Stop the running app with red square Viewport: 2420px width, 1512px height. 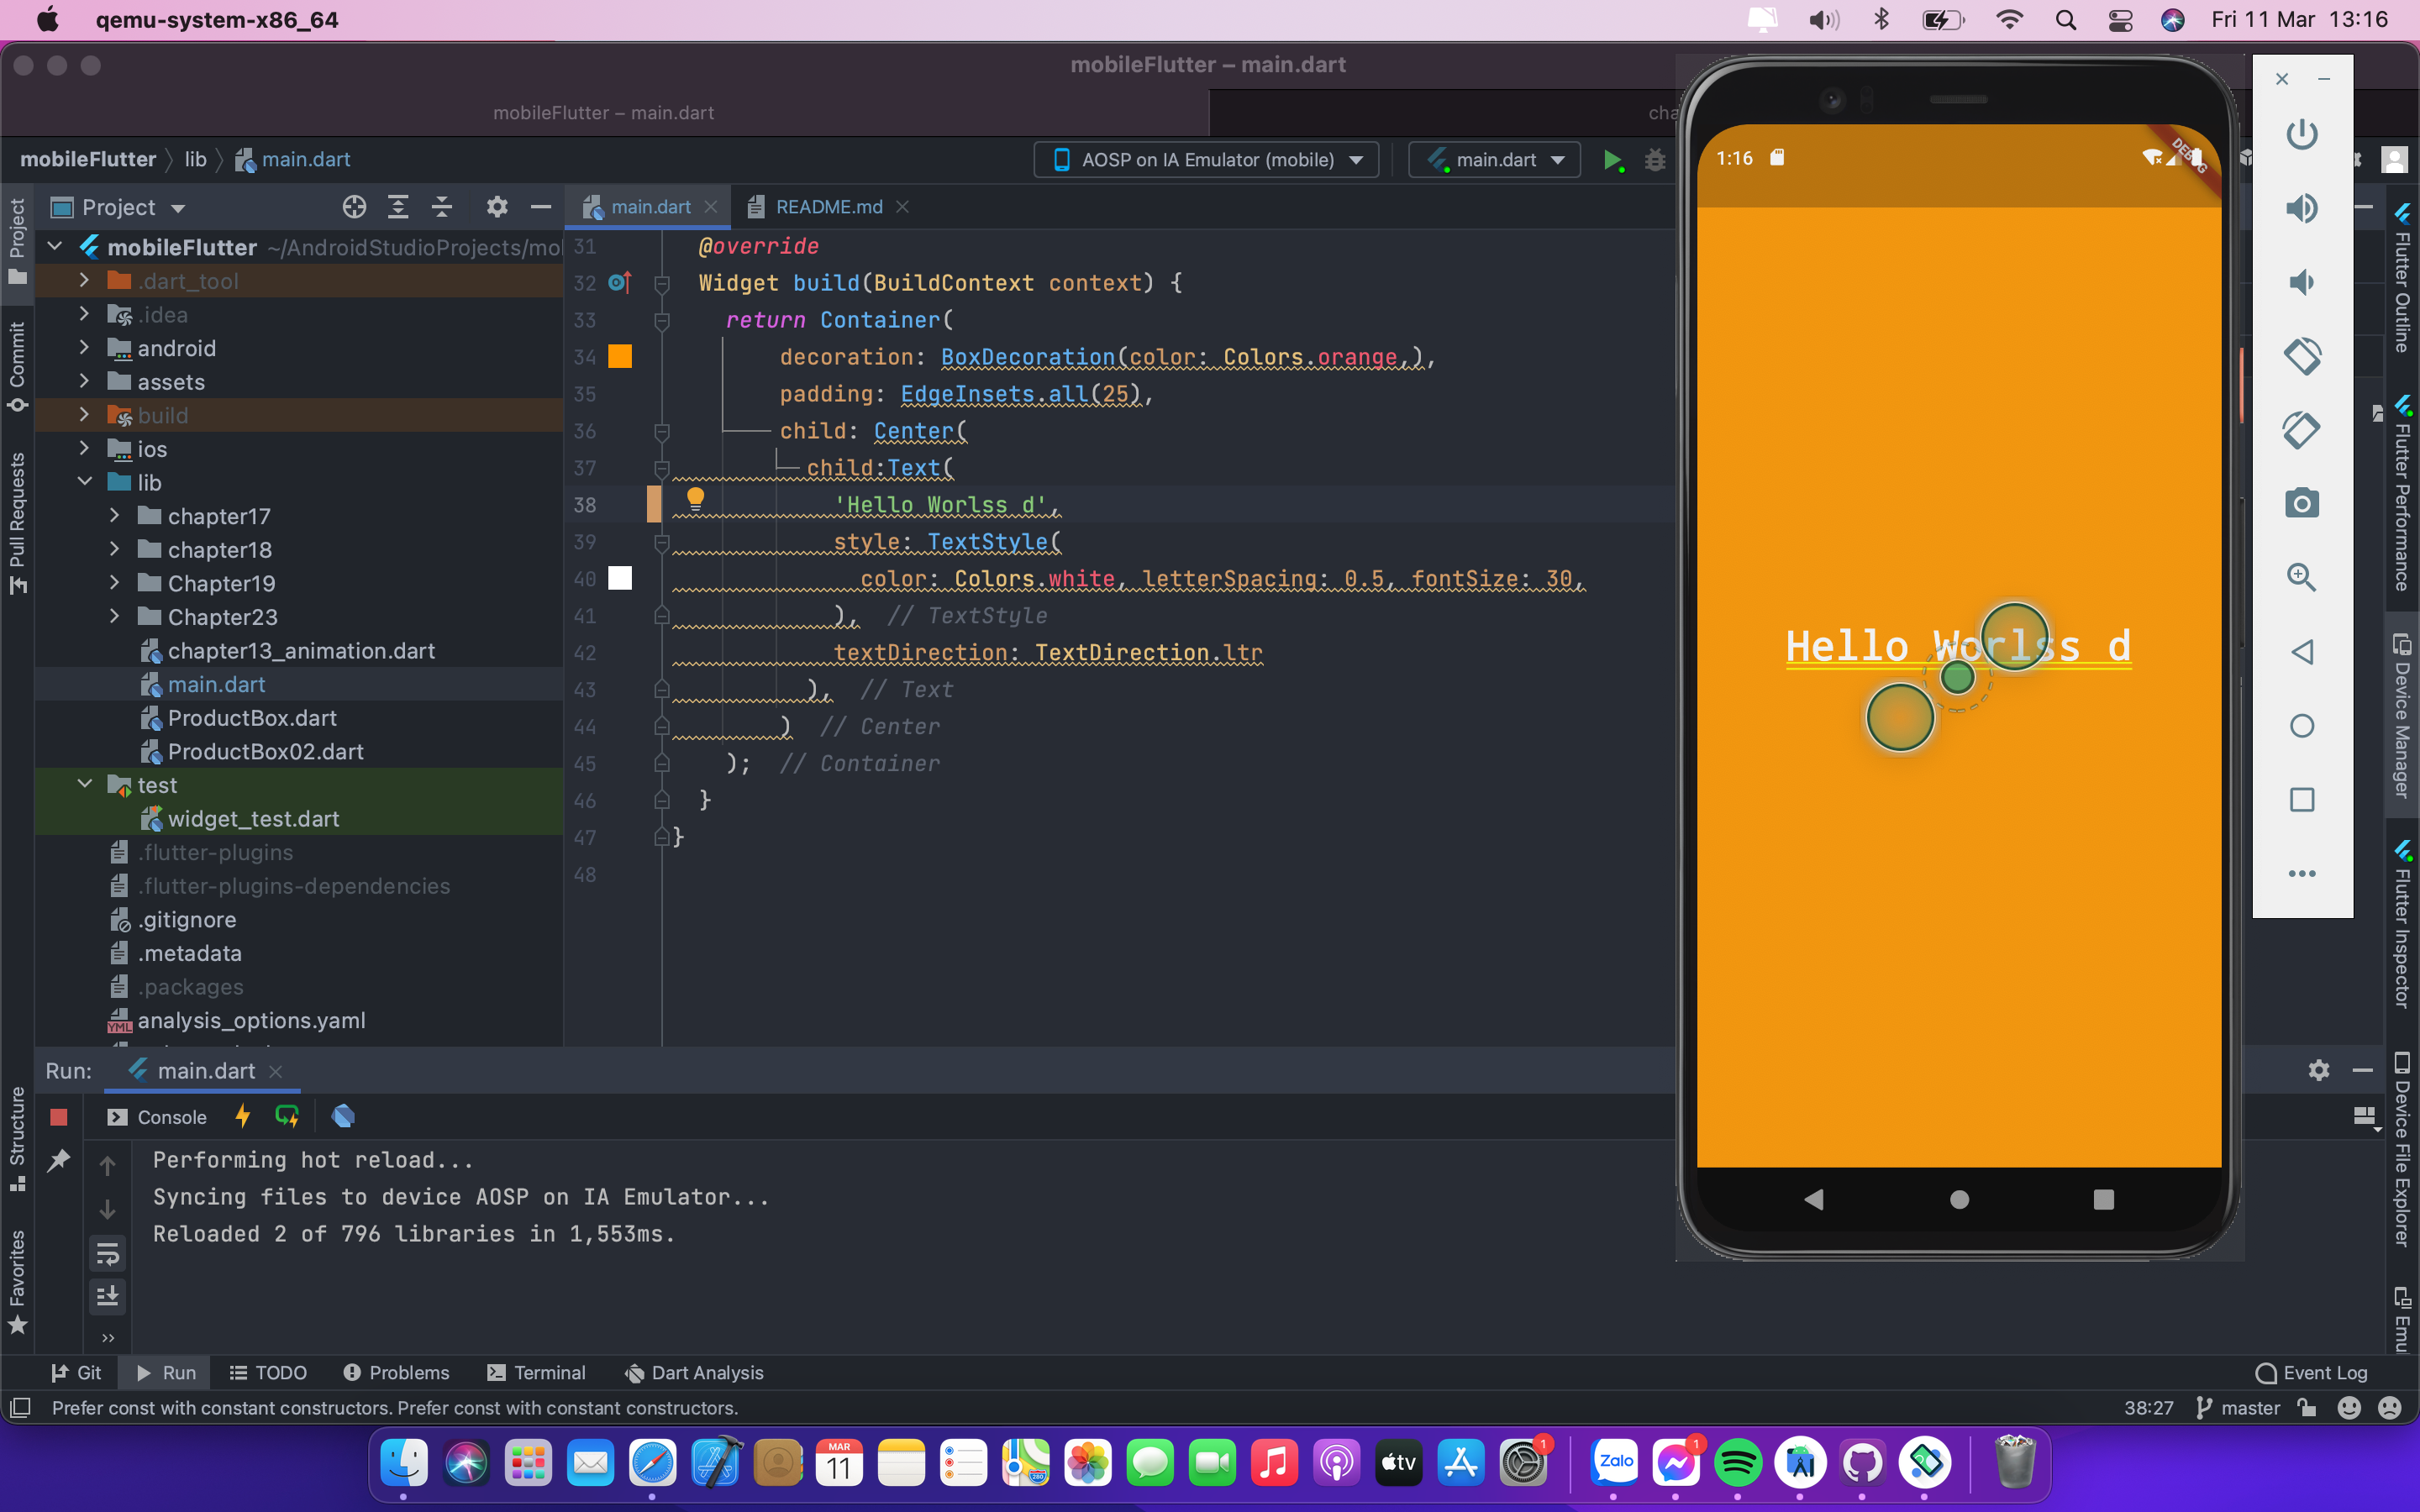pyautogui.click(x=59, y=1117)
